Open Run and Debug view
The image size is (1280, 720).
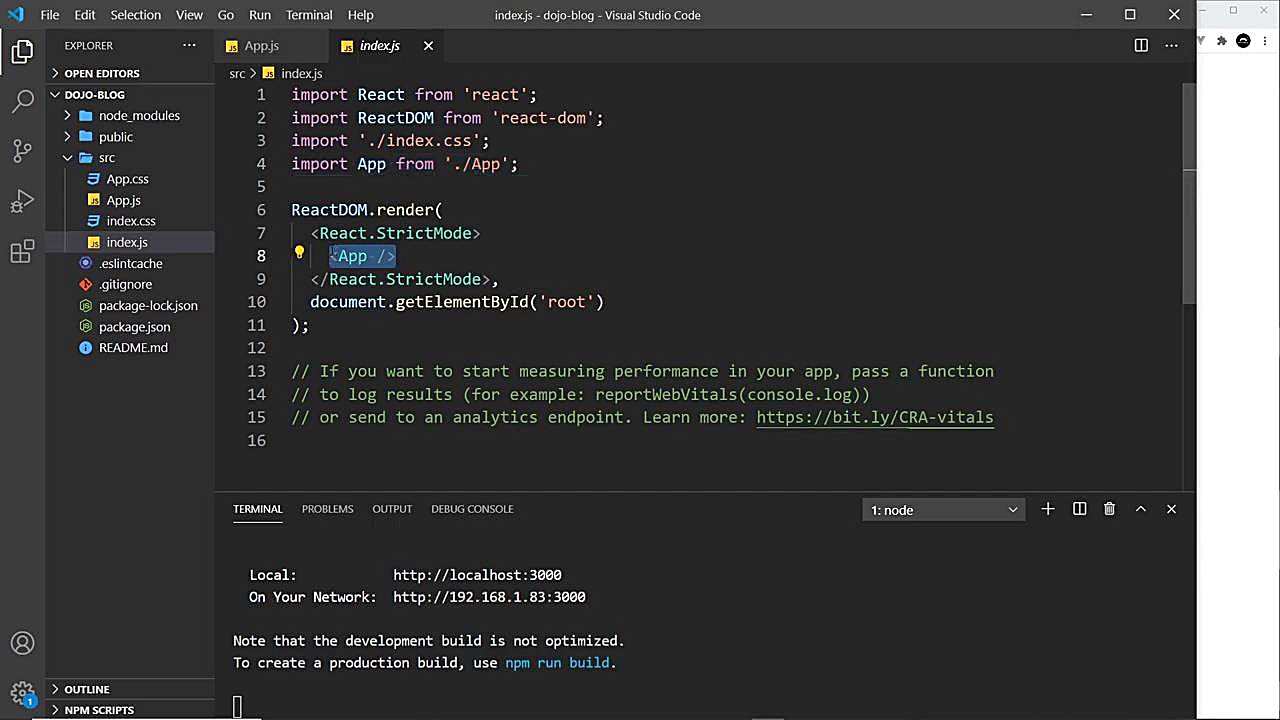[22, 201]
